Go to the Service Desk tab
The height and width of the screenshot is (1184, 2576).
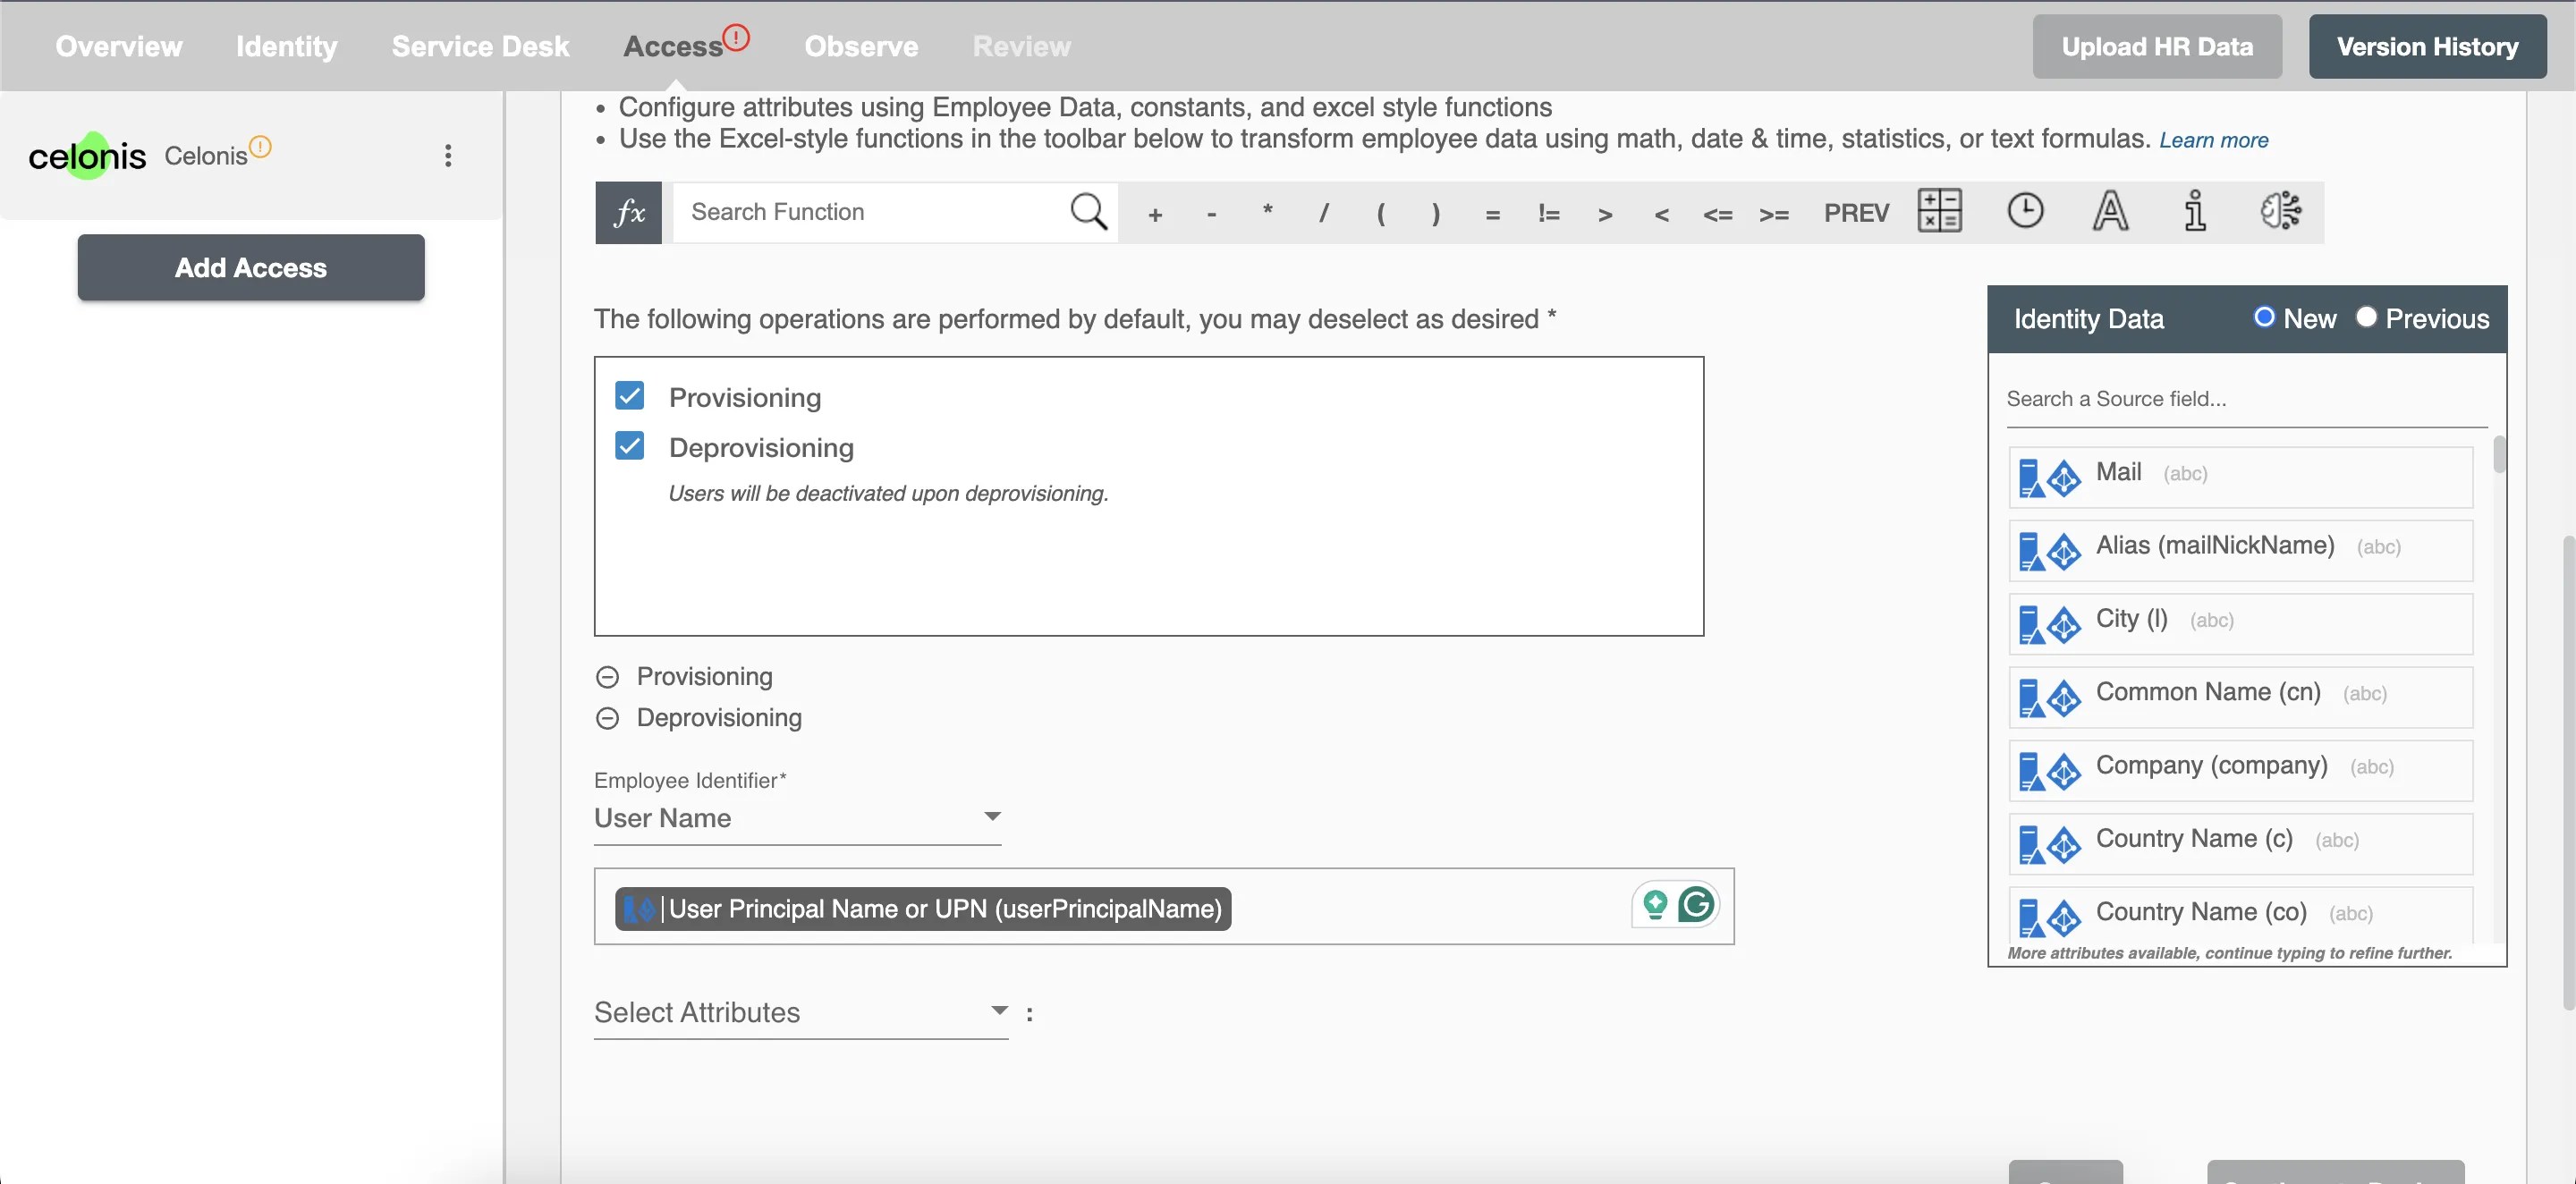click(x=480, y=46)
